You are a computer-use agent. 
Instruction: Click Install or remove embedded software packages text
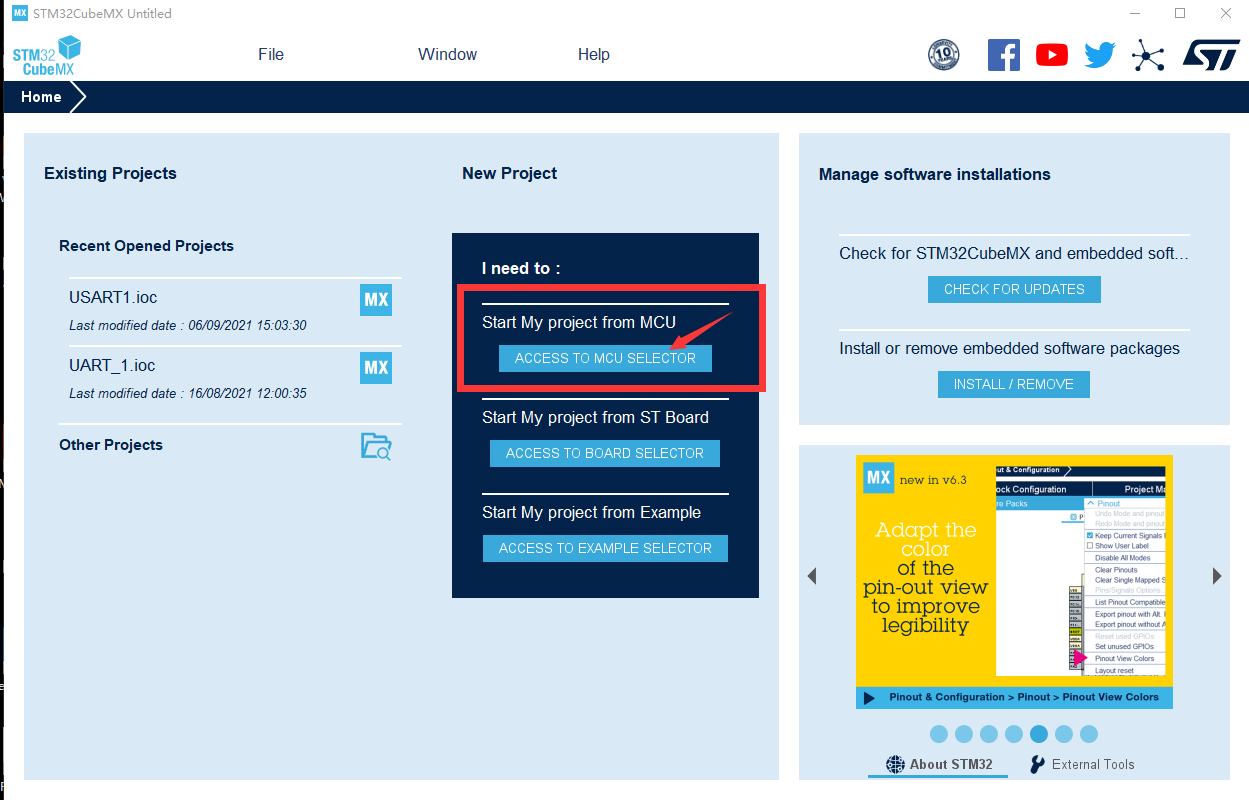(1009, 349)
